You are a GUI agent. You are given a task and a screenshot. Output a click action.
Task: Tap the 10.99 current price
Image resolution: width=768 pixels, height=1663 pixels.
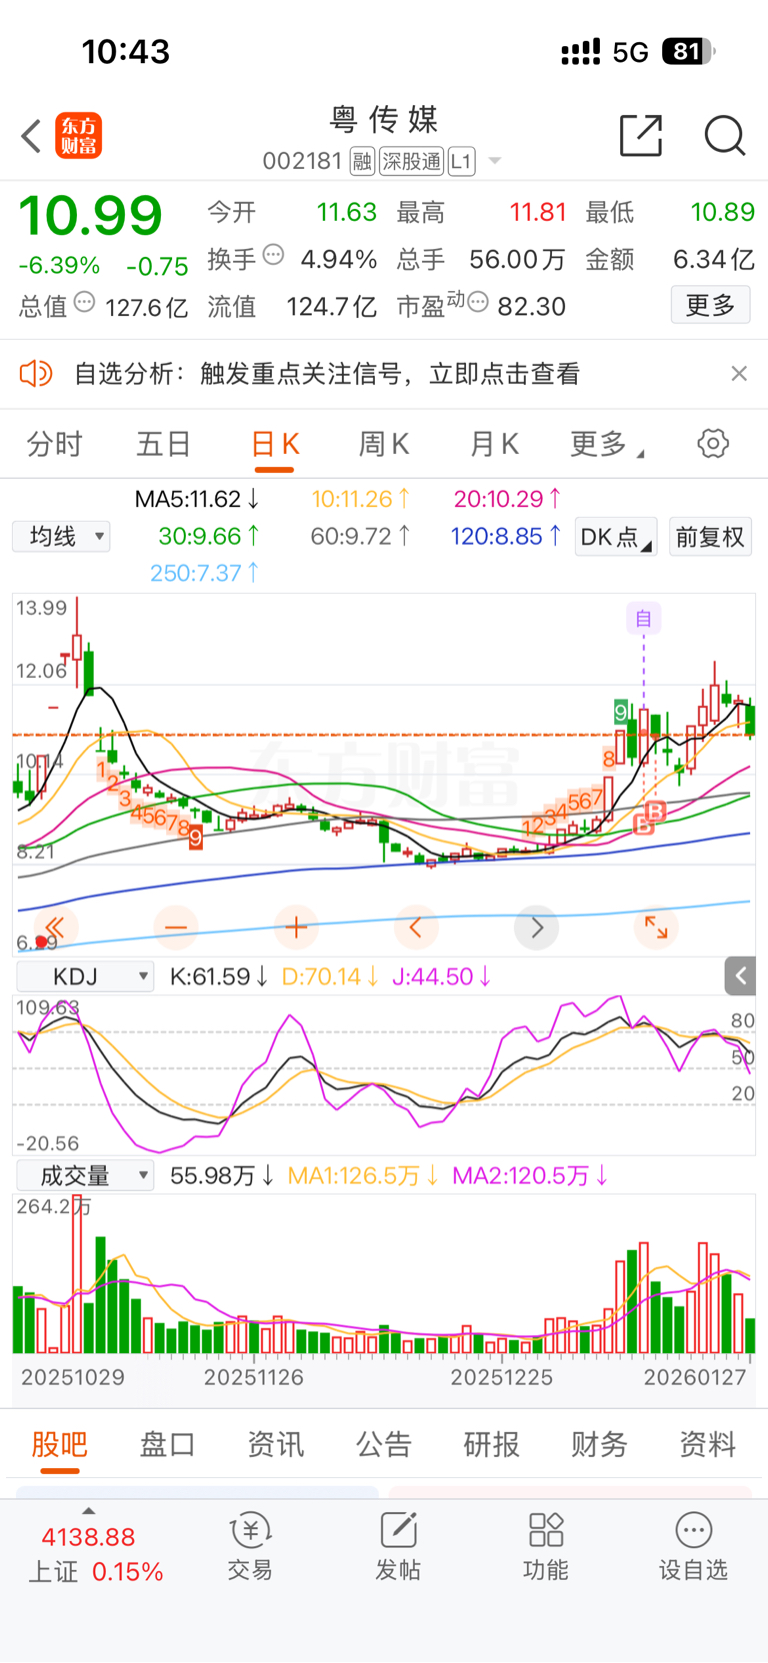[91, 216]
